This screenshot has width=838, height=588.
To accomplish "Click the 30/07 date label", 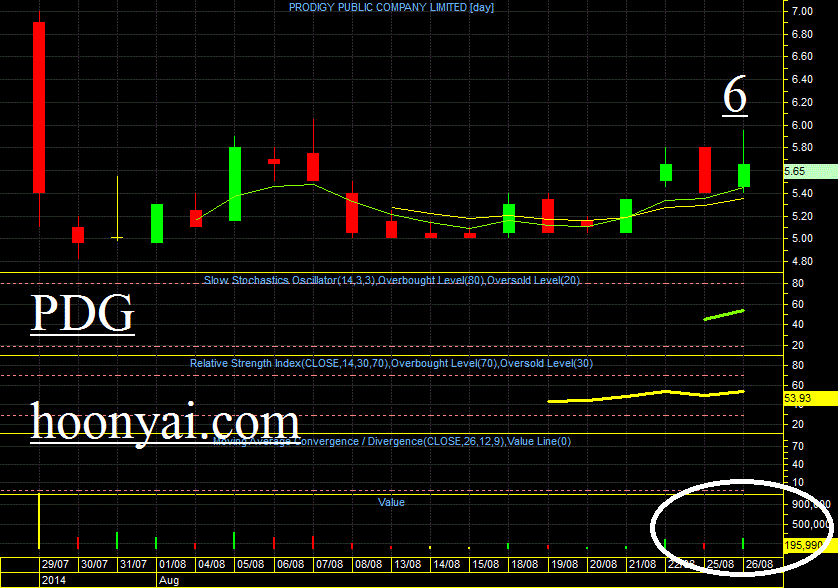I will coord(94,564).
